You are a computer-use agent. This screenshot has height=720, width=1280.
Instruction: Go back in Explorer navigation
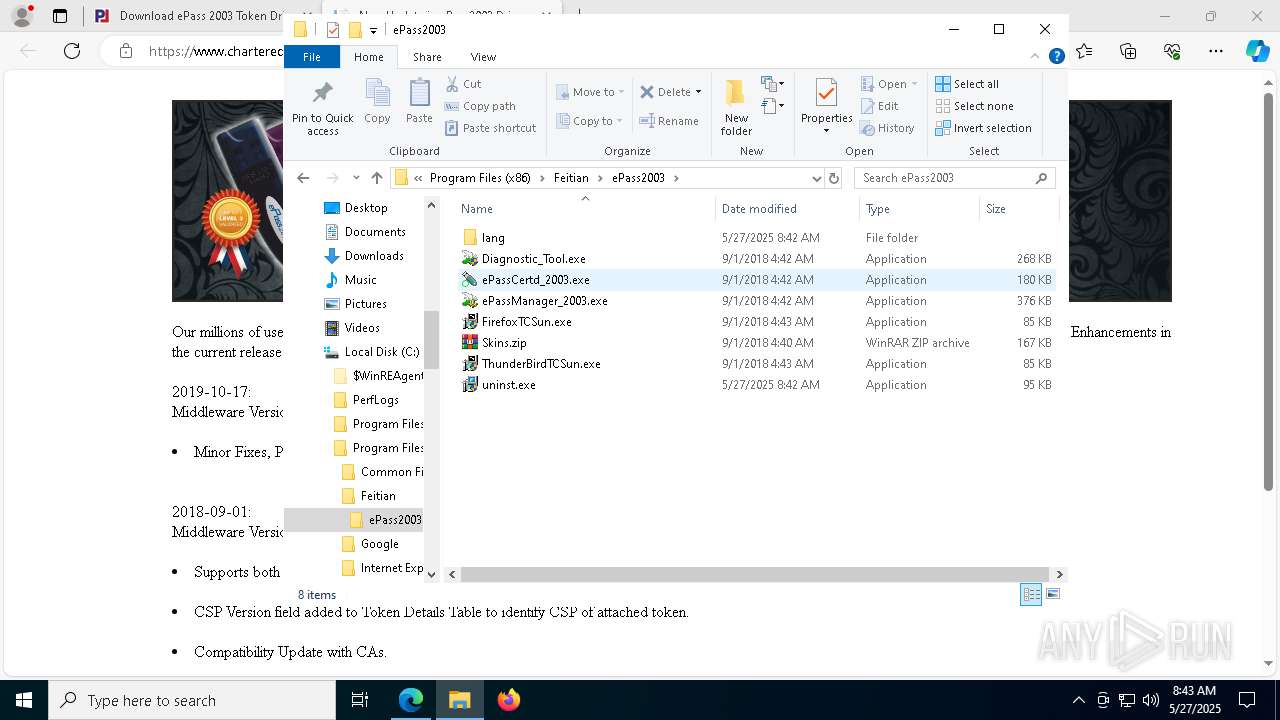(303, 178)
